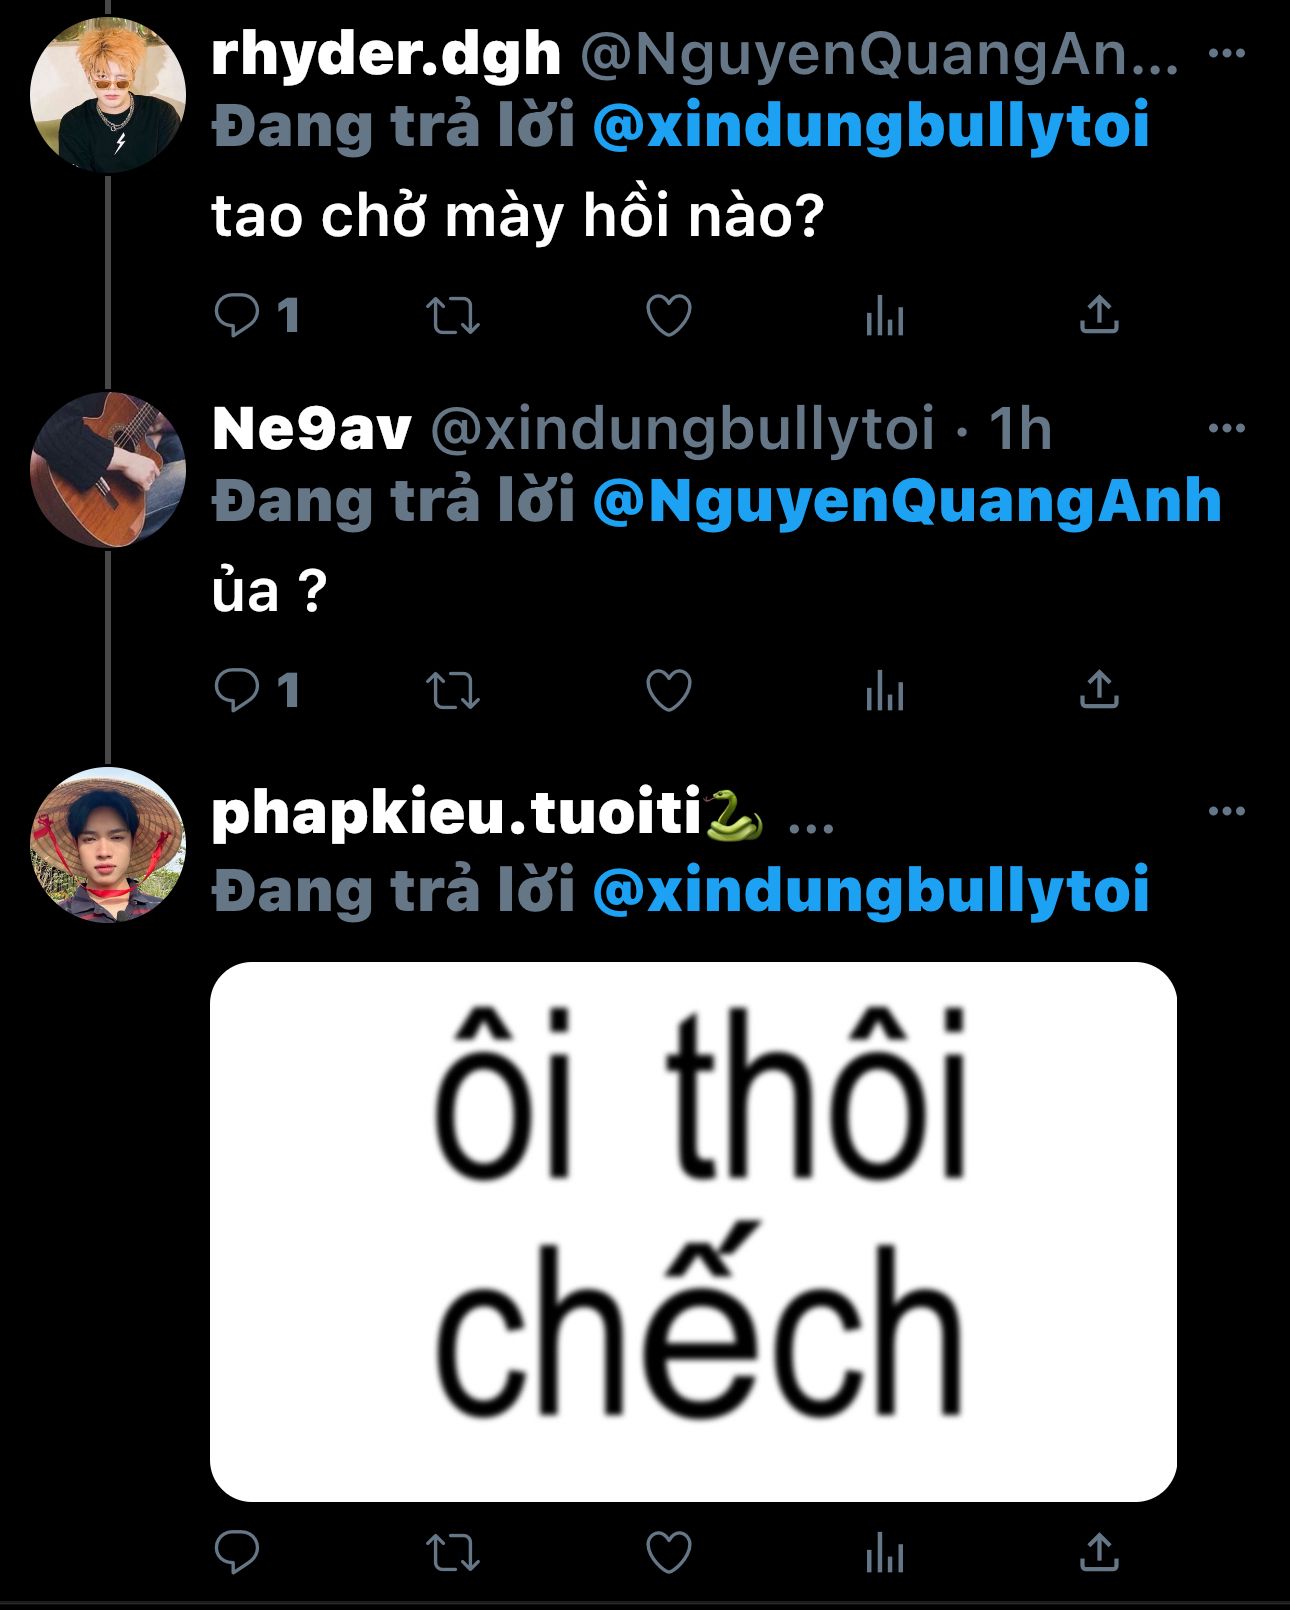Like Ne9av's 'ủa ?' tweet
Image resolution: width=1290 pixels, height=1610 pixels.
coord(668,690)
